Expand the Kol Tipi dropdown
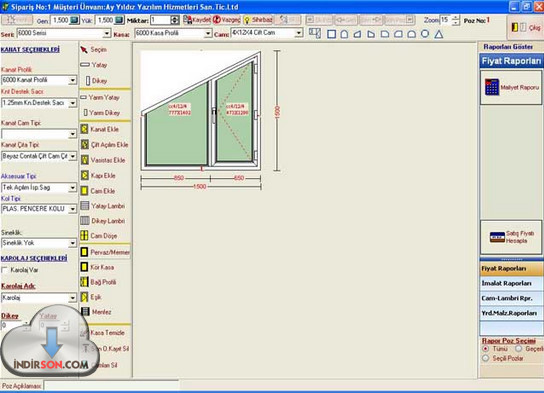 tap(73, 209)
